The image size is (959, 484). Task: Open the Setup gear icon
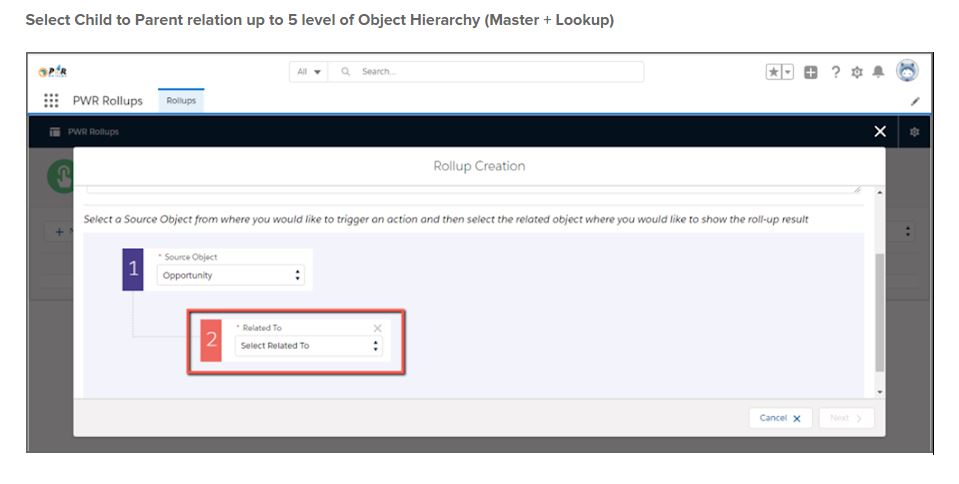[x=857, y=72]
